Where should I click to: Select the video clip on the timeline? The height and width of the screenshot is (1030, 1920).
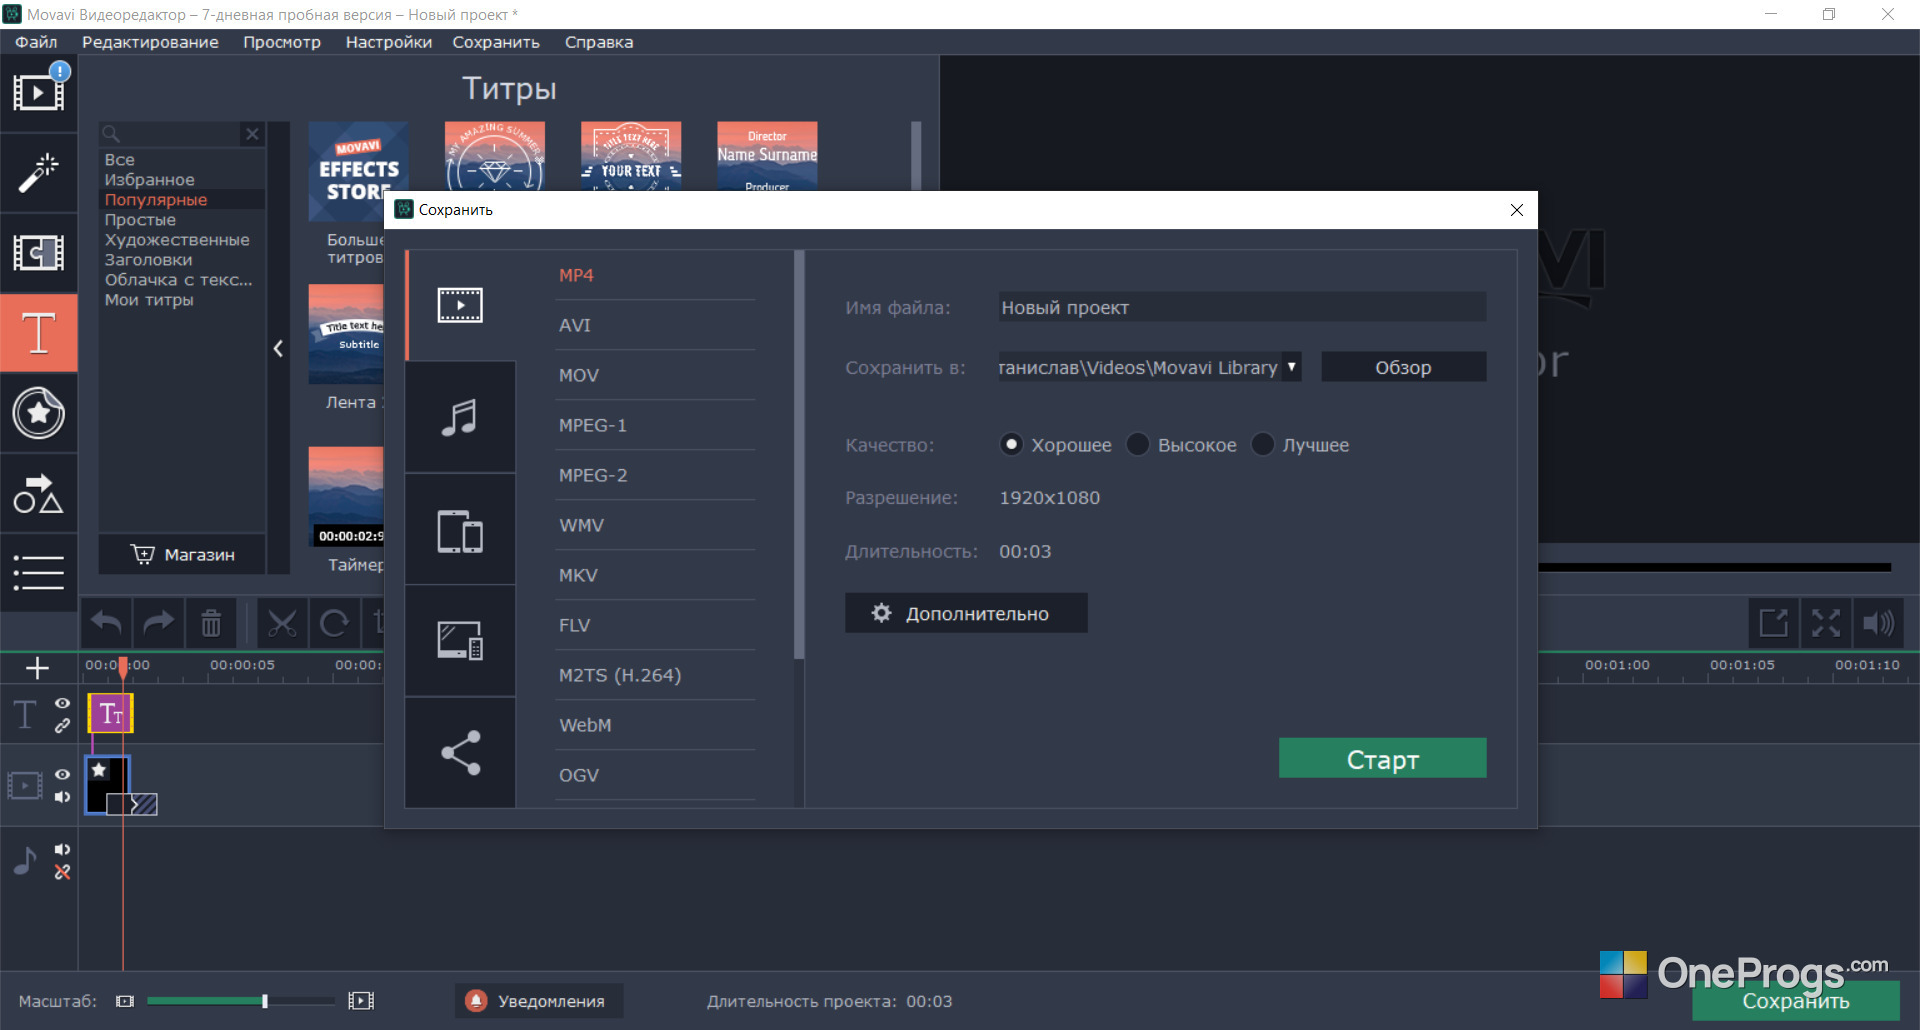[107, 785]
